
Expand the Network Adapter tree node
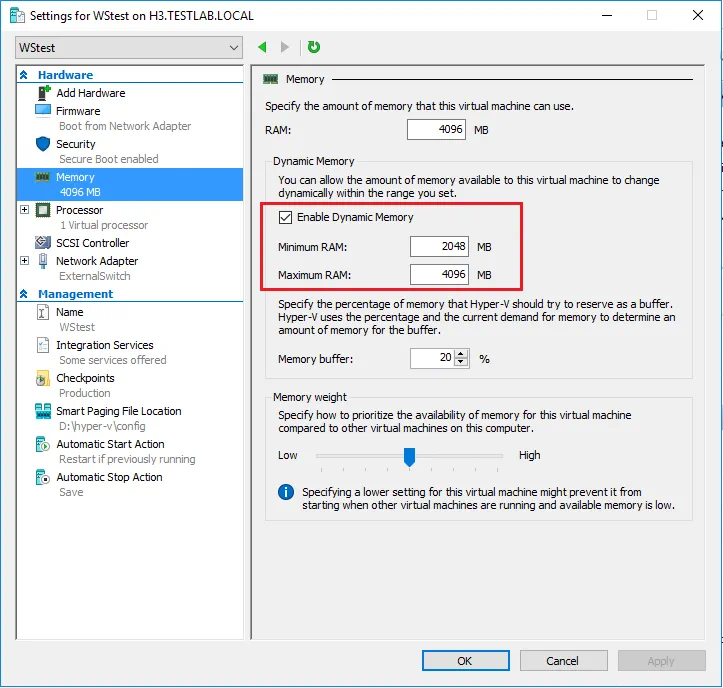(x=24, y=260)
